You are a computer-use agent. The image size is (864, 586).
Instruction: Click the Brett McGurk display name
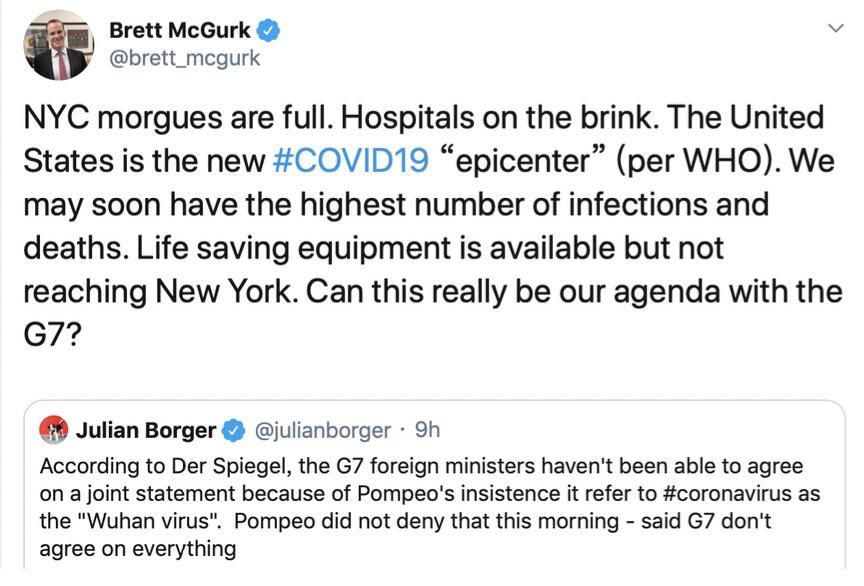(180, 30)
